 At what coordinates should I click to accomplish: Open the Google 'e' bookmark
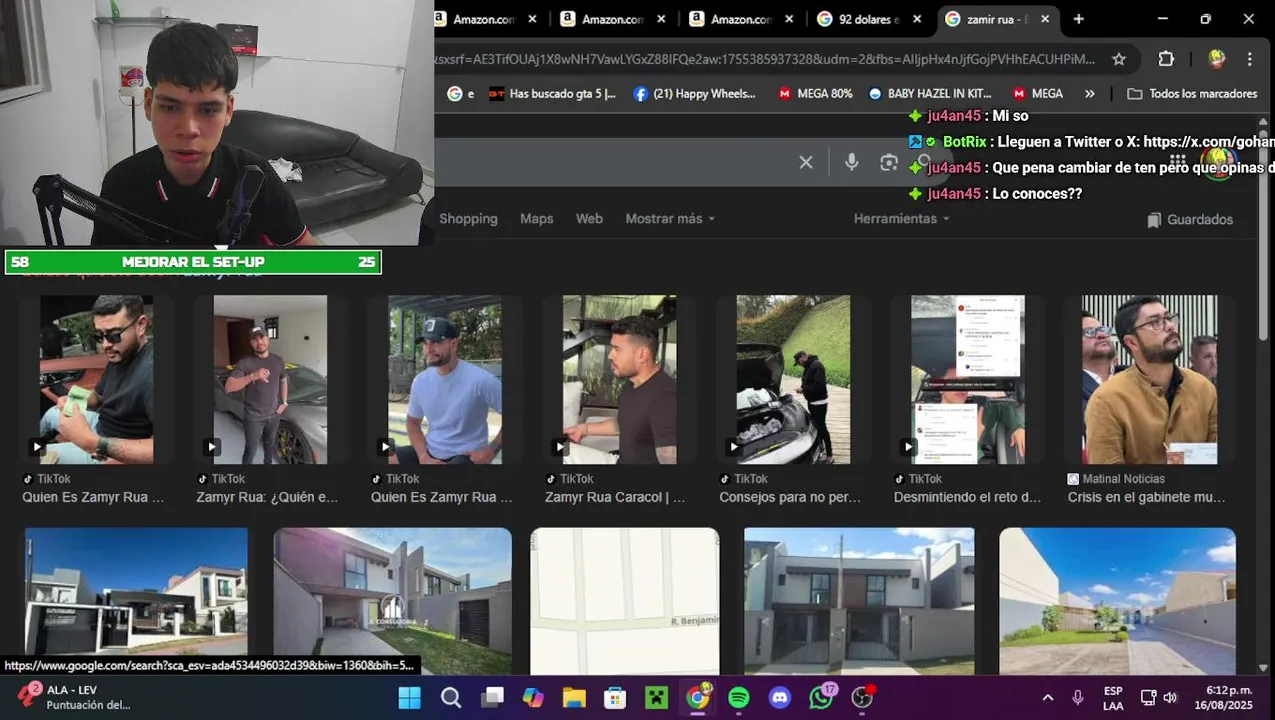click(x=461, y=93)
